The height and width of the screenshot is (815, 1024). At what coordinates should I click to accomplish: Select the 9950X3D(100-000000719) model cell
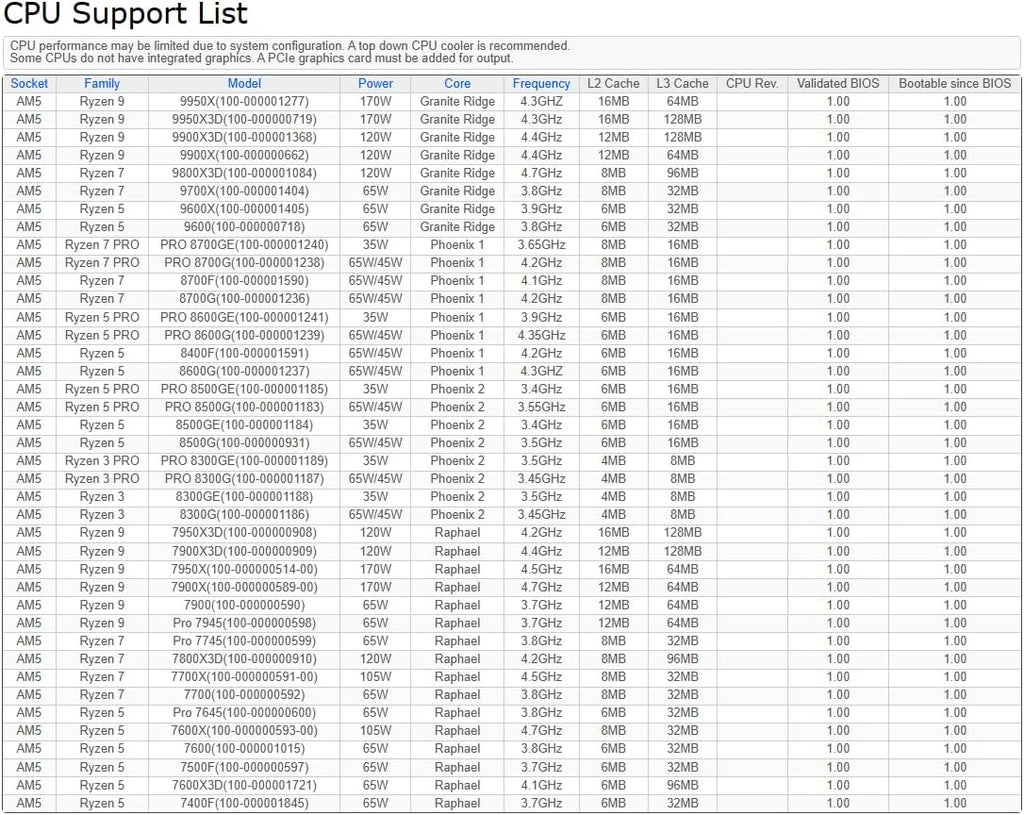point(244,120)
